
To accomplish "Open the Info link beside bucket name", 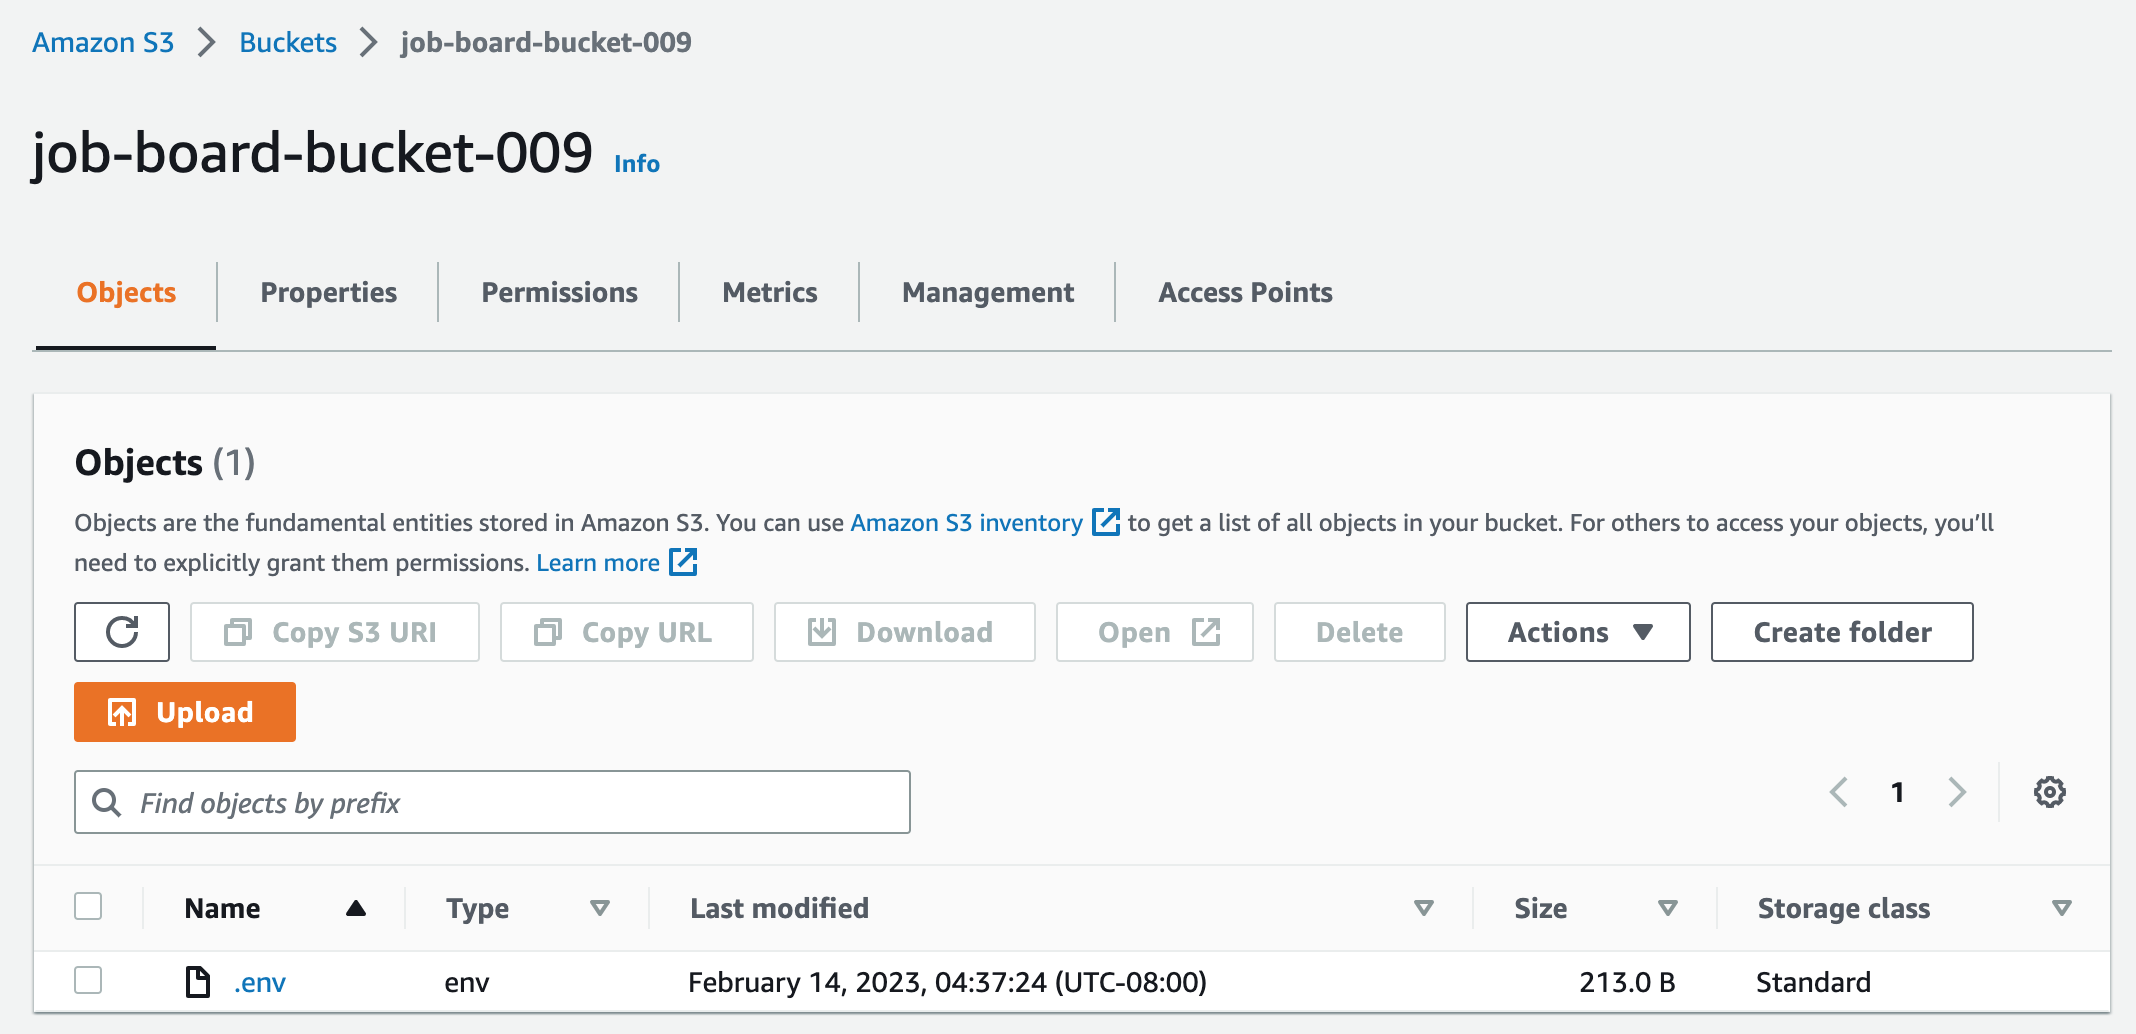I will (x=637, y=163).
